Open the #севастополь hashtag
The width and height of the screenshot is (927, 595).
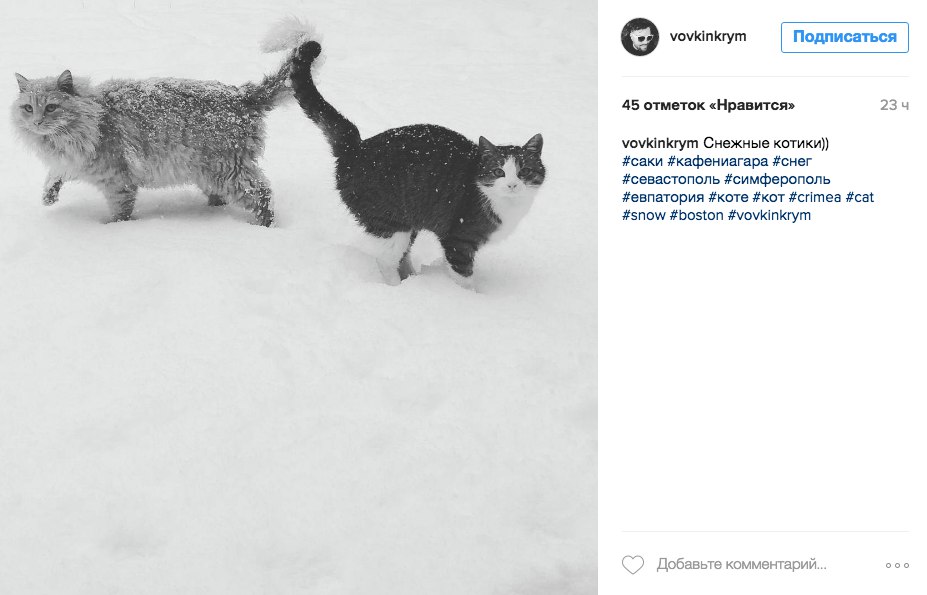670,179
